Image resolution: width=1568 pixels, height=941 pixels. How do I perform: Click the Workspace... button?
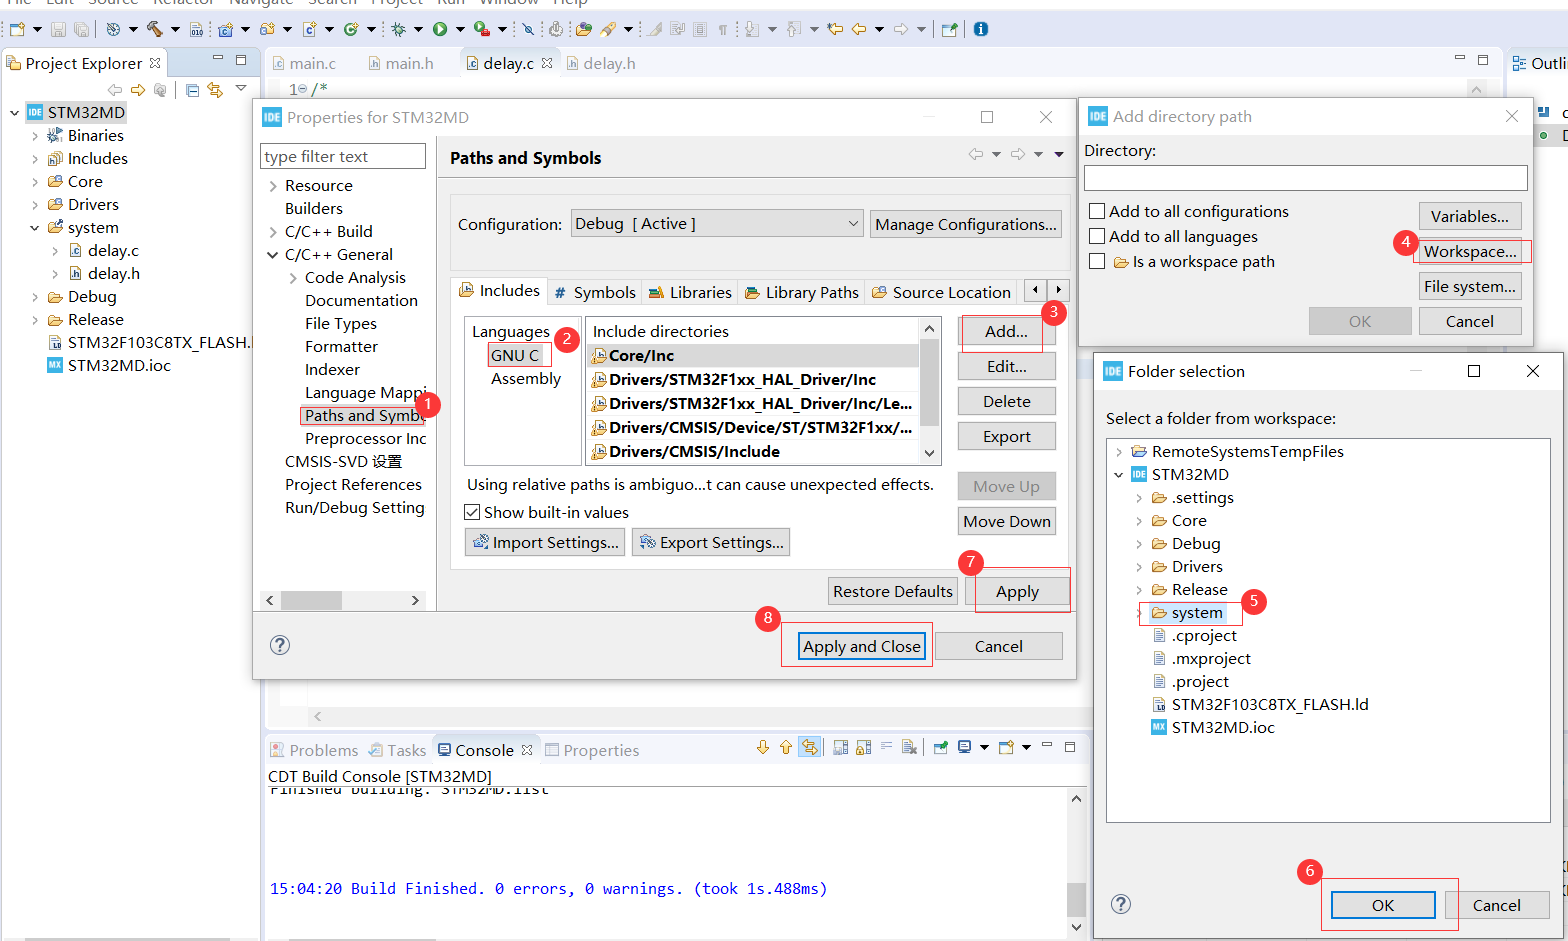(x=1469, y=252)
